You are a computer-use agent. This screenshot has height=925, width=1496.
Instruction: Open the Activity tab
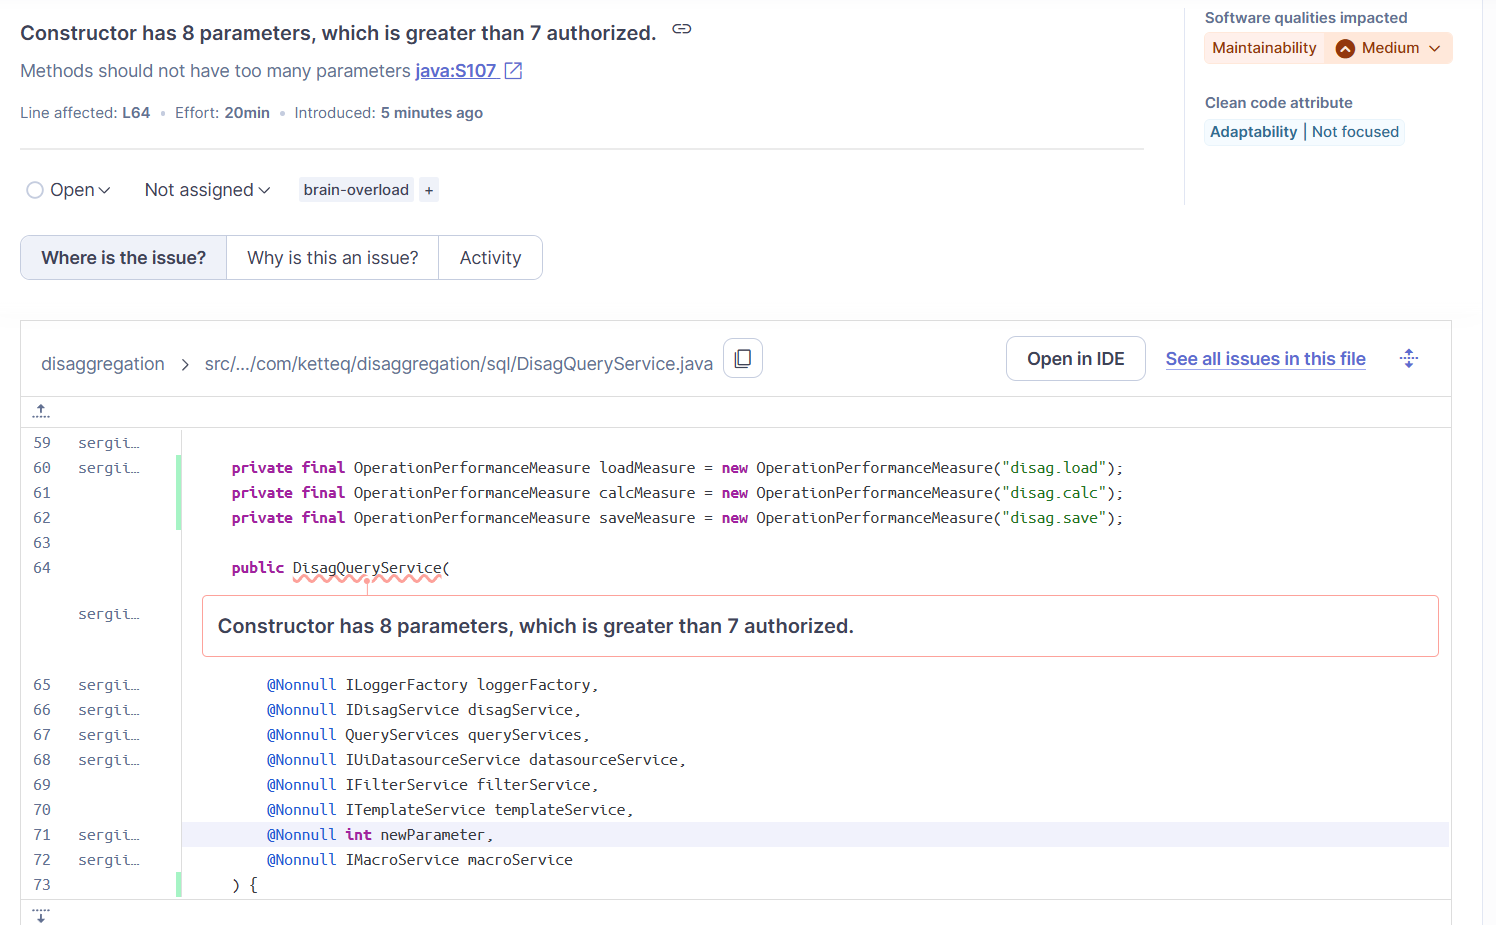coord(490,258)
